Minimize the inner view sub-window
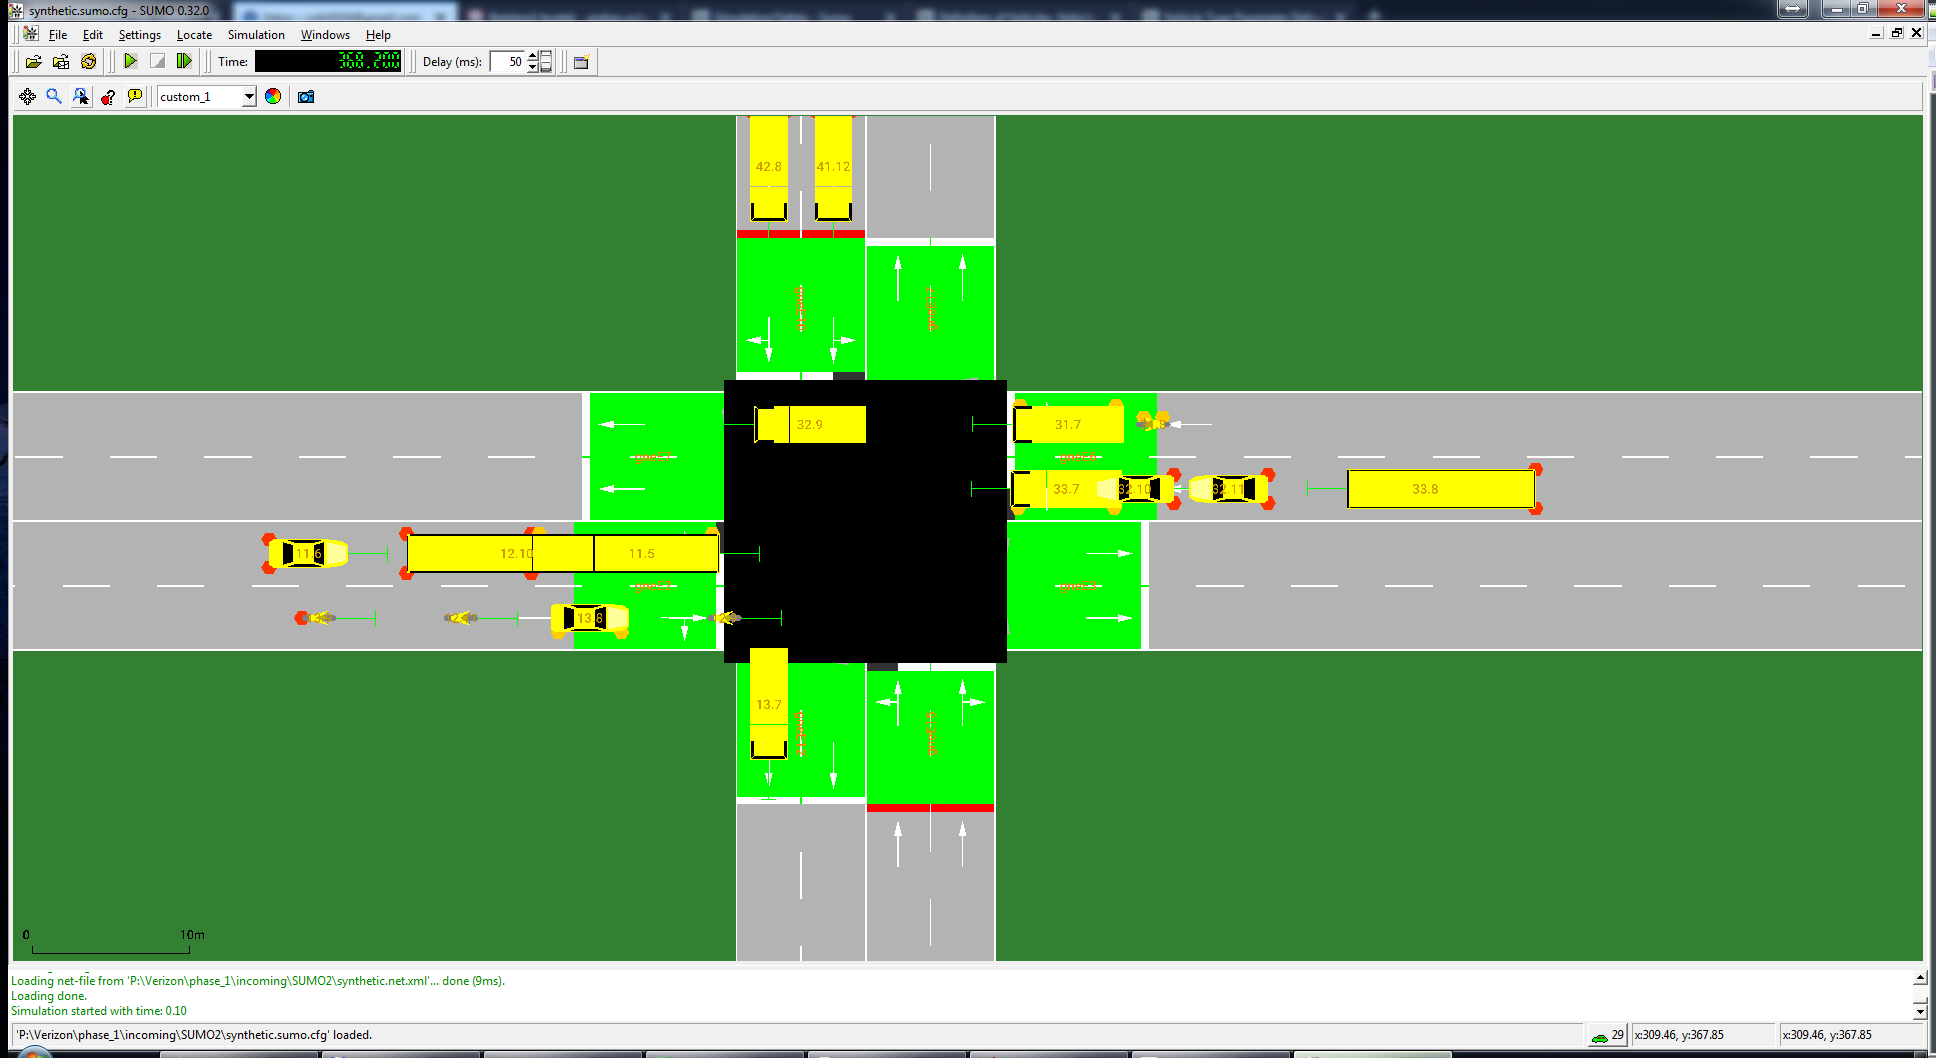This screenshot has height=1058, width=1936. [x=1876, y=33]
